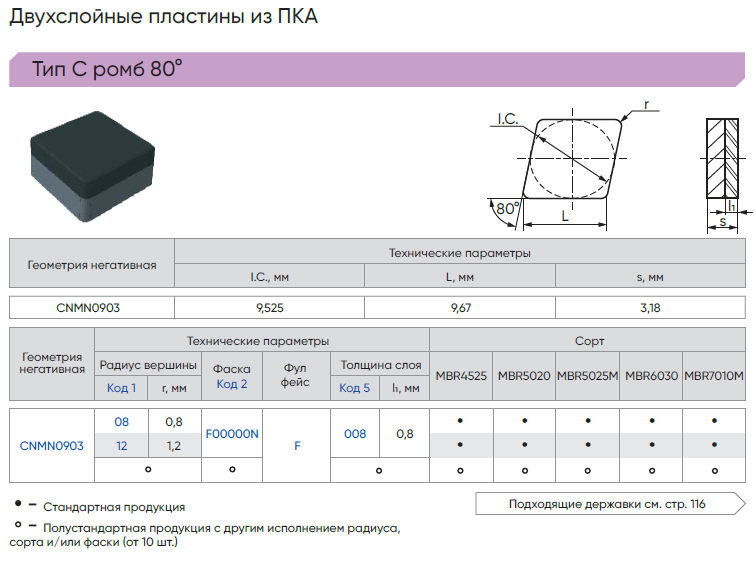Click hollow circle under MBR6030 column
Screen dimensions: 755x562
(652, 471)
